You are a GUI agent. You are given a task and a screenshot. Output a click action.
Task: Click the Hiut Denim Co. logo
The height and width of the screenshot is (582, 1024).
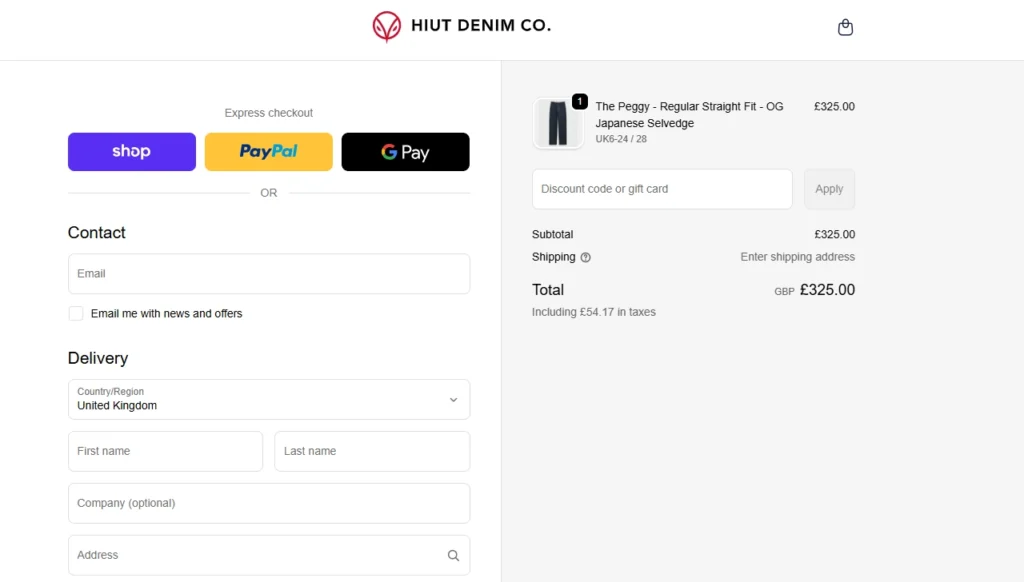[x=461, y=26]
